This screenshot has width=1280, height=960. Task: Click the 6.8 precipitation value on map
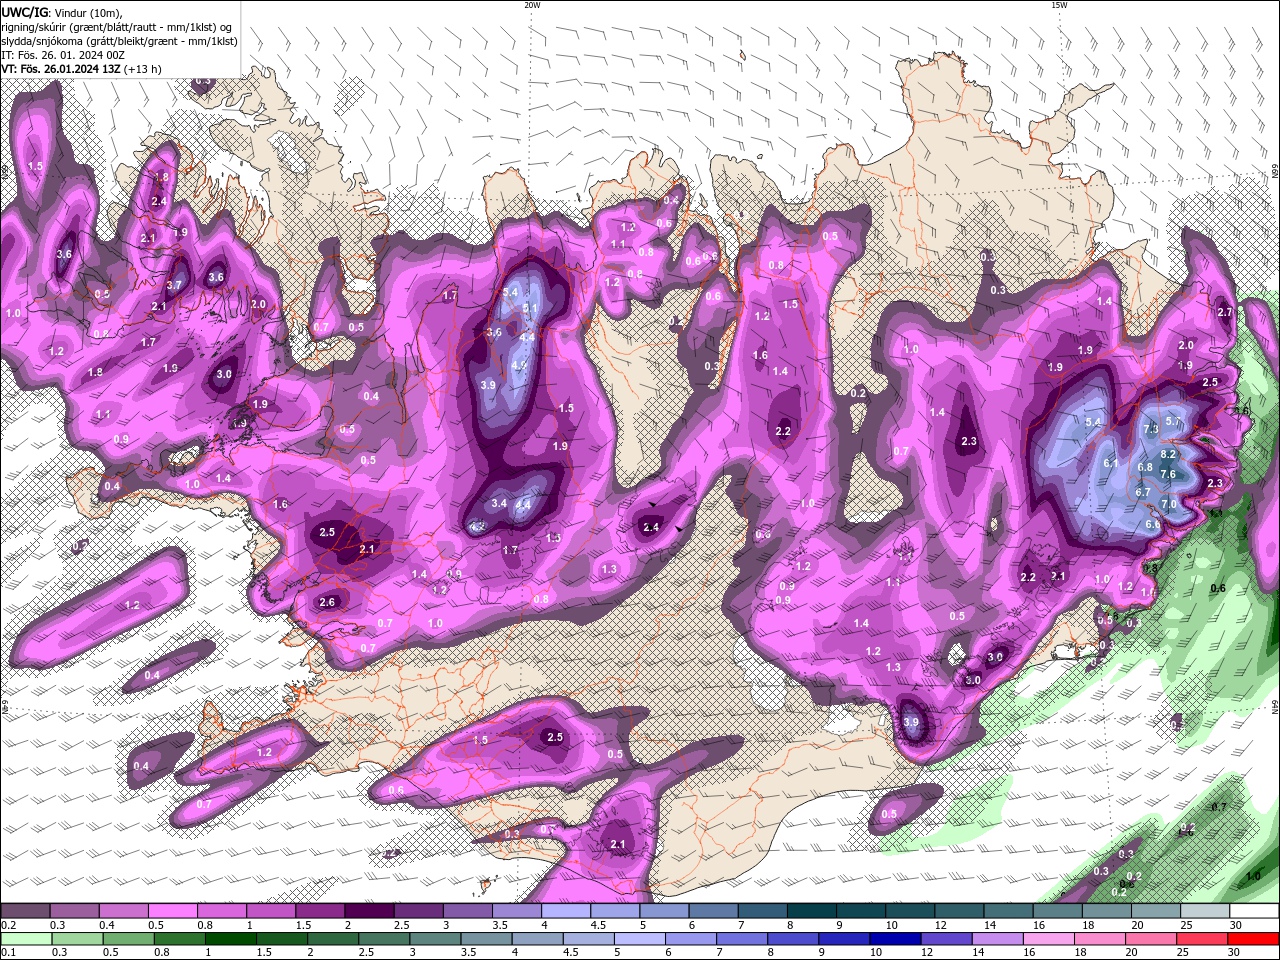tap(1145, 467)
